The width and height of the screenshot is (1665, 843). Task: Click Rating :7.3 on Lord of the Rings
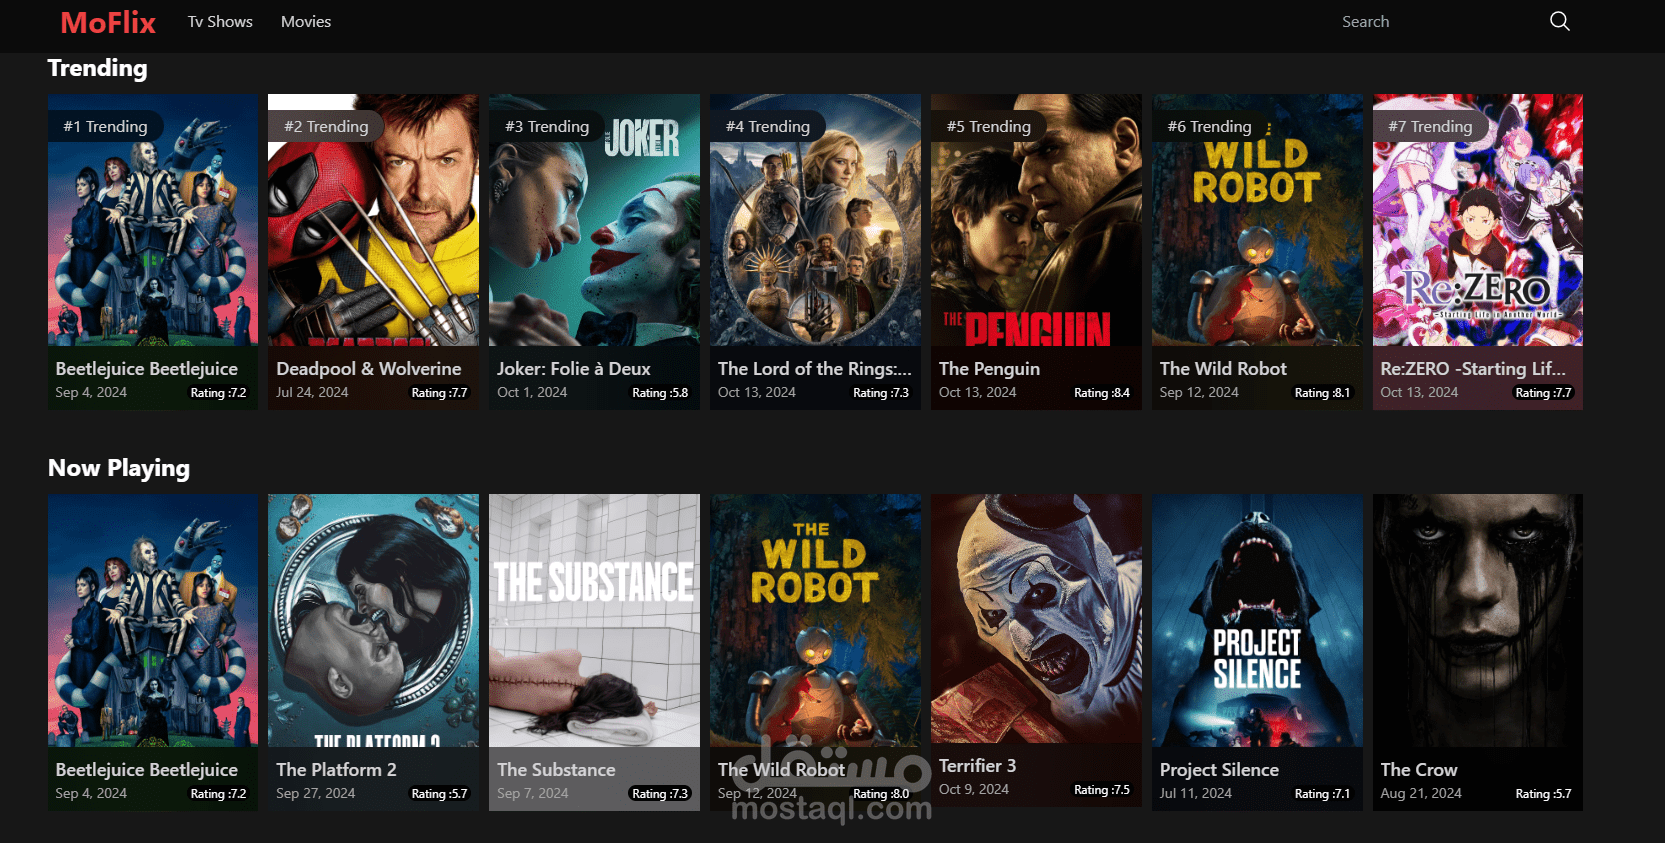(881, 393)
